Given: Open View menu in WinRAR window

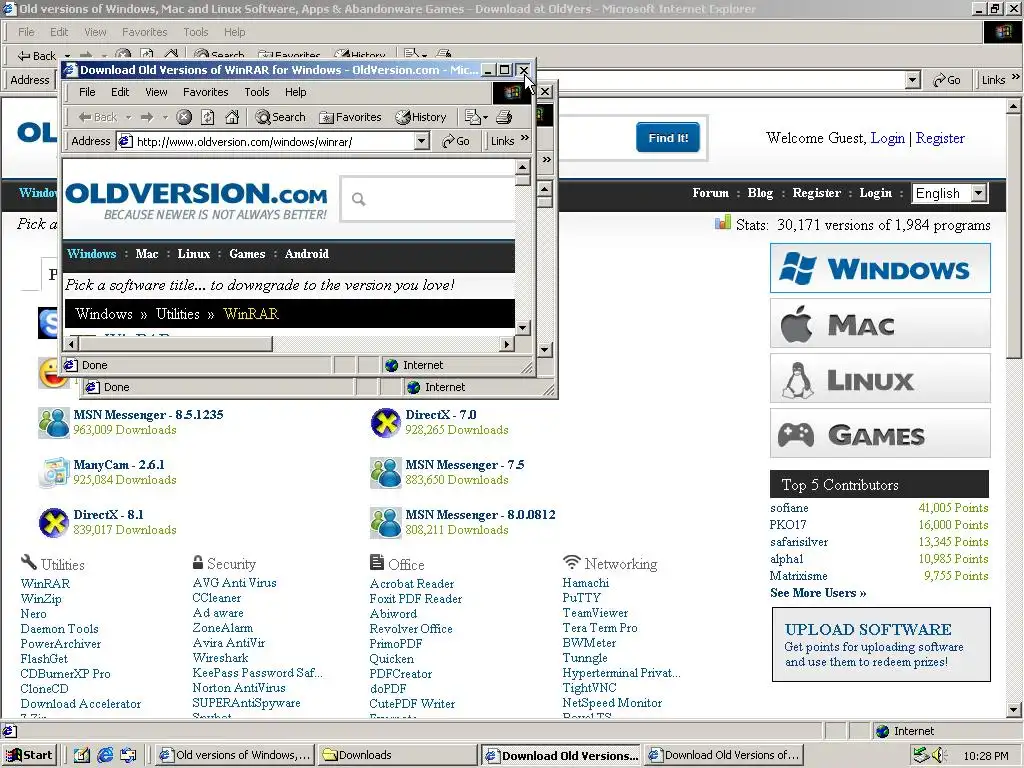Looking at the screenshot, I should [156, 92].
